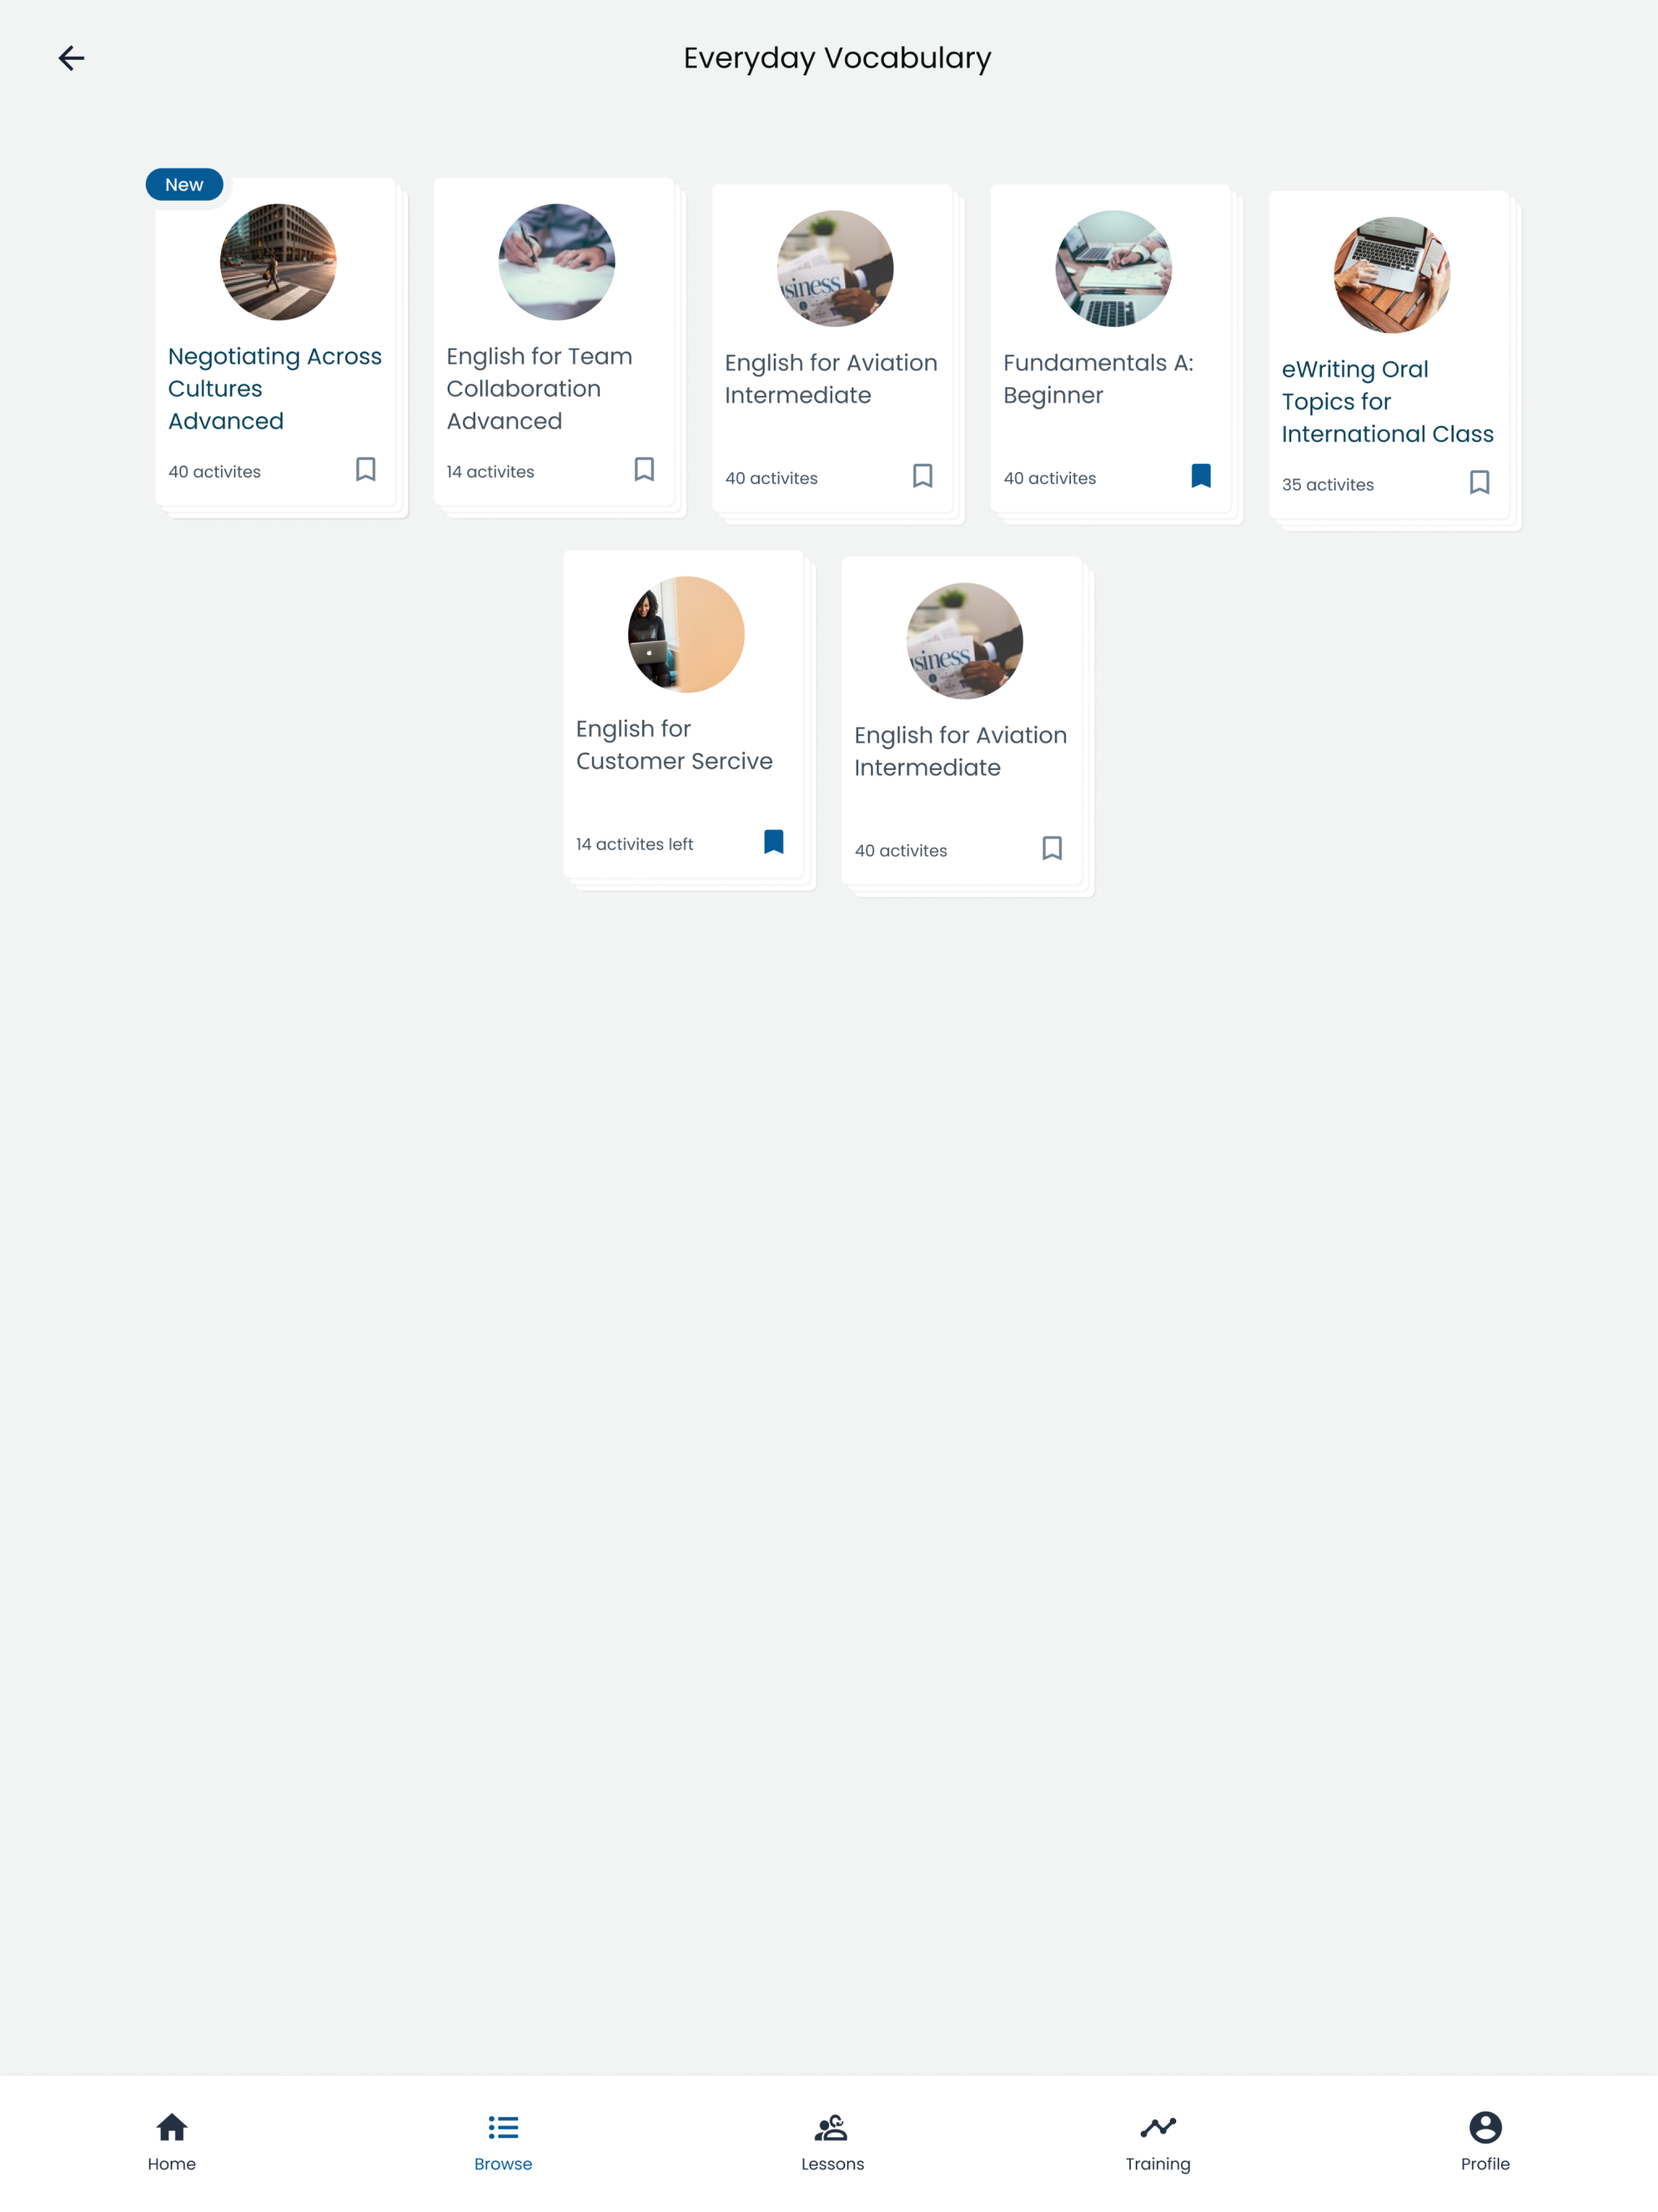Select English for Customer Sercive thumbnail

686,634
